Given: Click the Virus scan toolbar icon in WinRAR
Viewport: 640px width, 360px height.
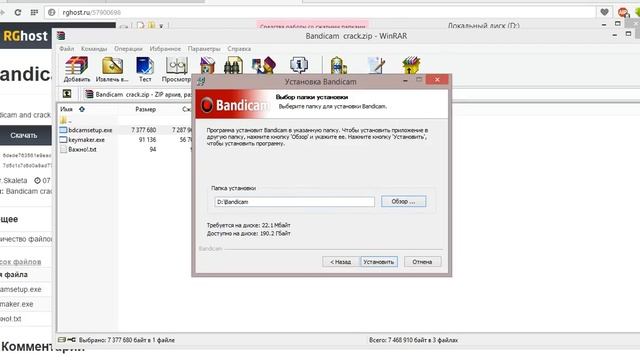Looking at the screenshot, I should pos(338,65).
